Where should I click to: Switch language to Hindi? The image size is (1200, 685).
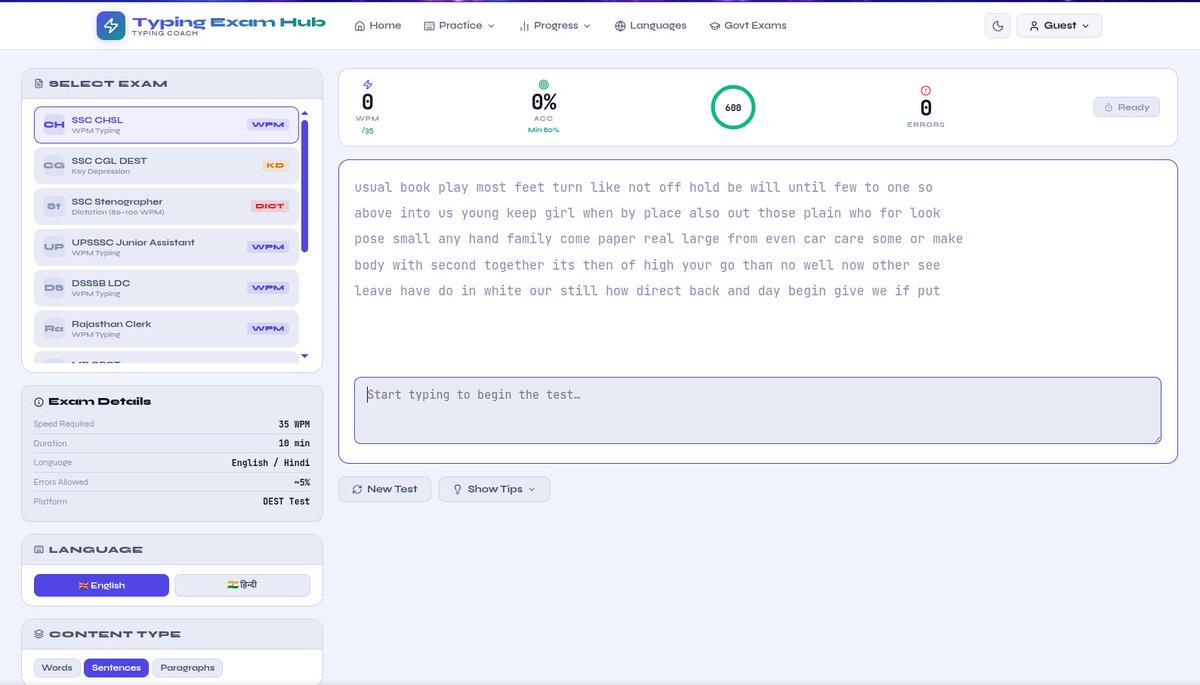coord(242,585)
